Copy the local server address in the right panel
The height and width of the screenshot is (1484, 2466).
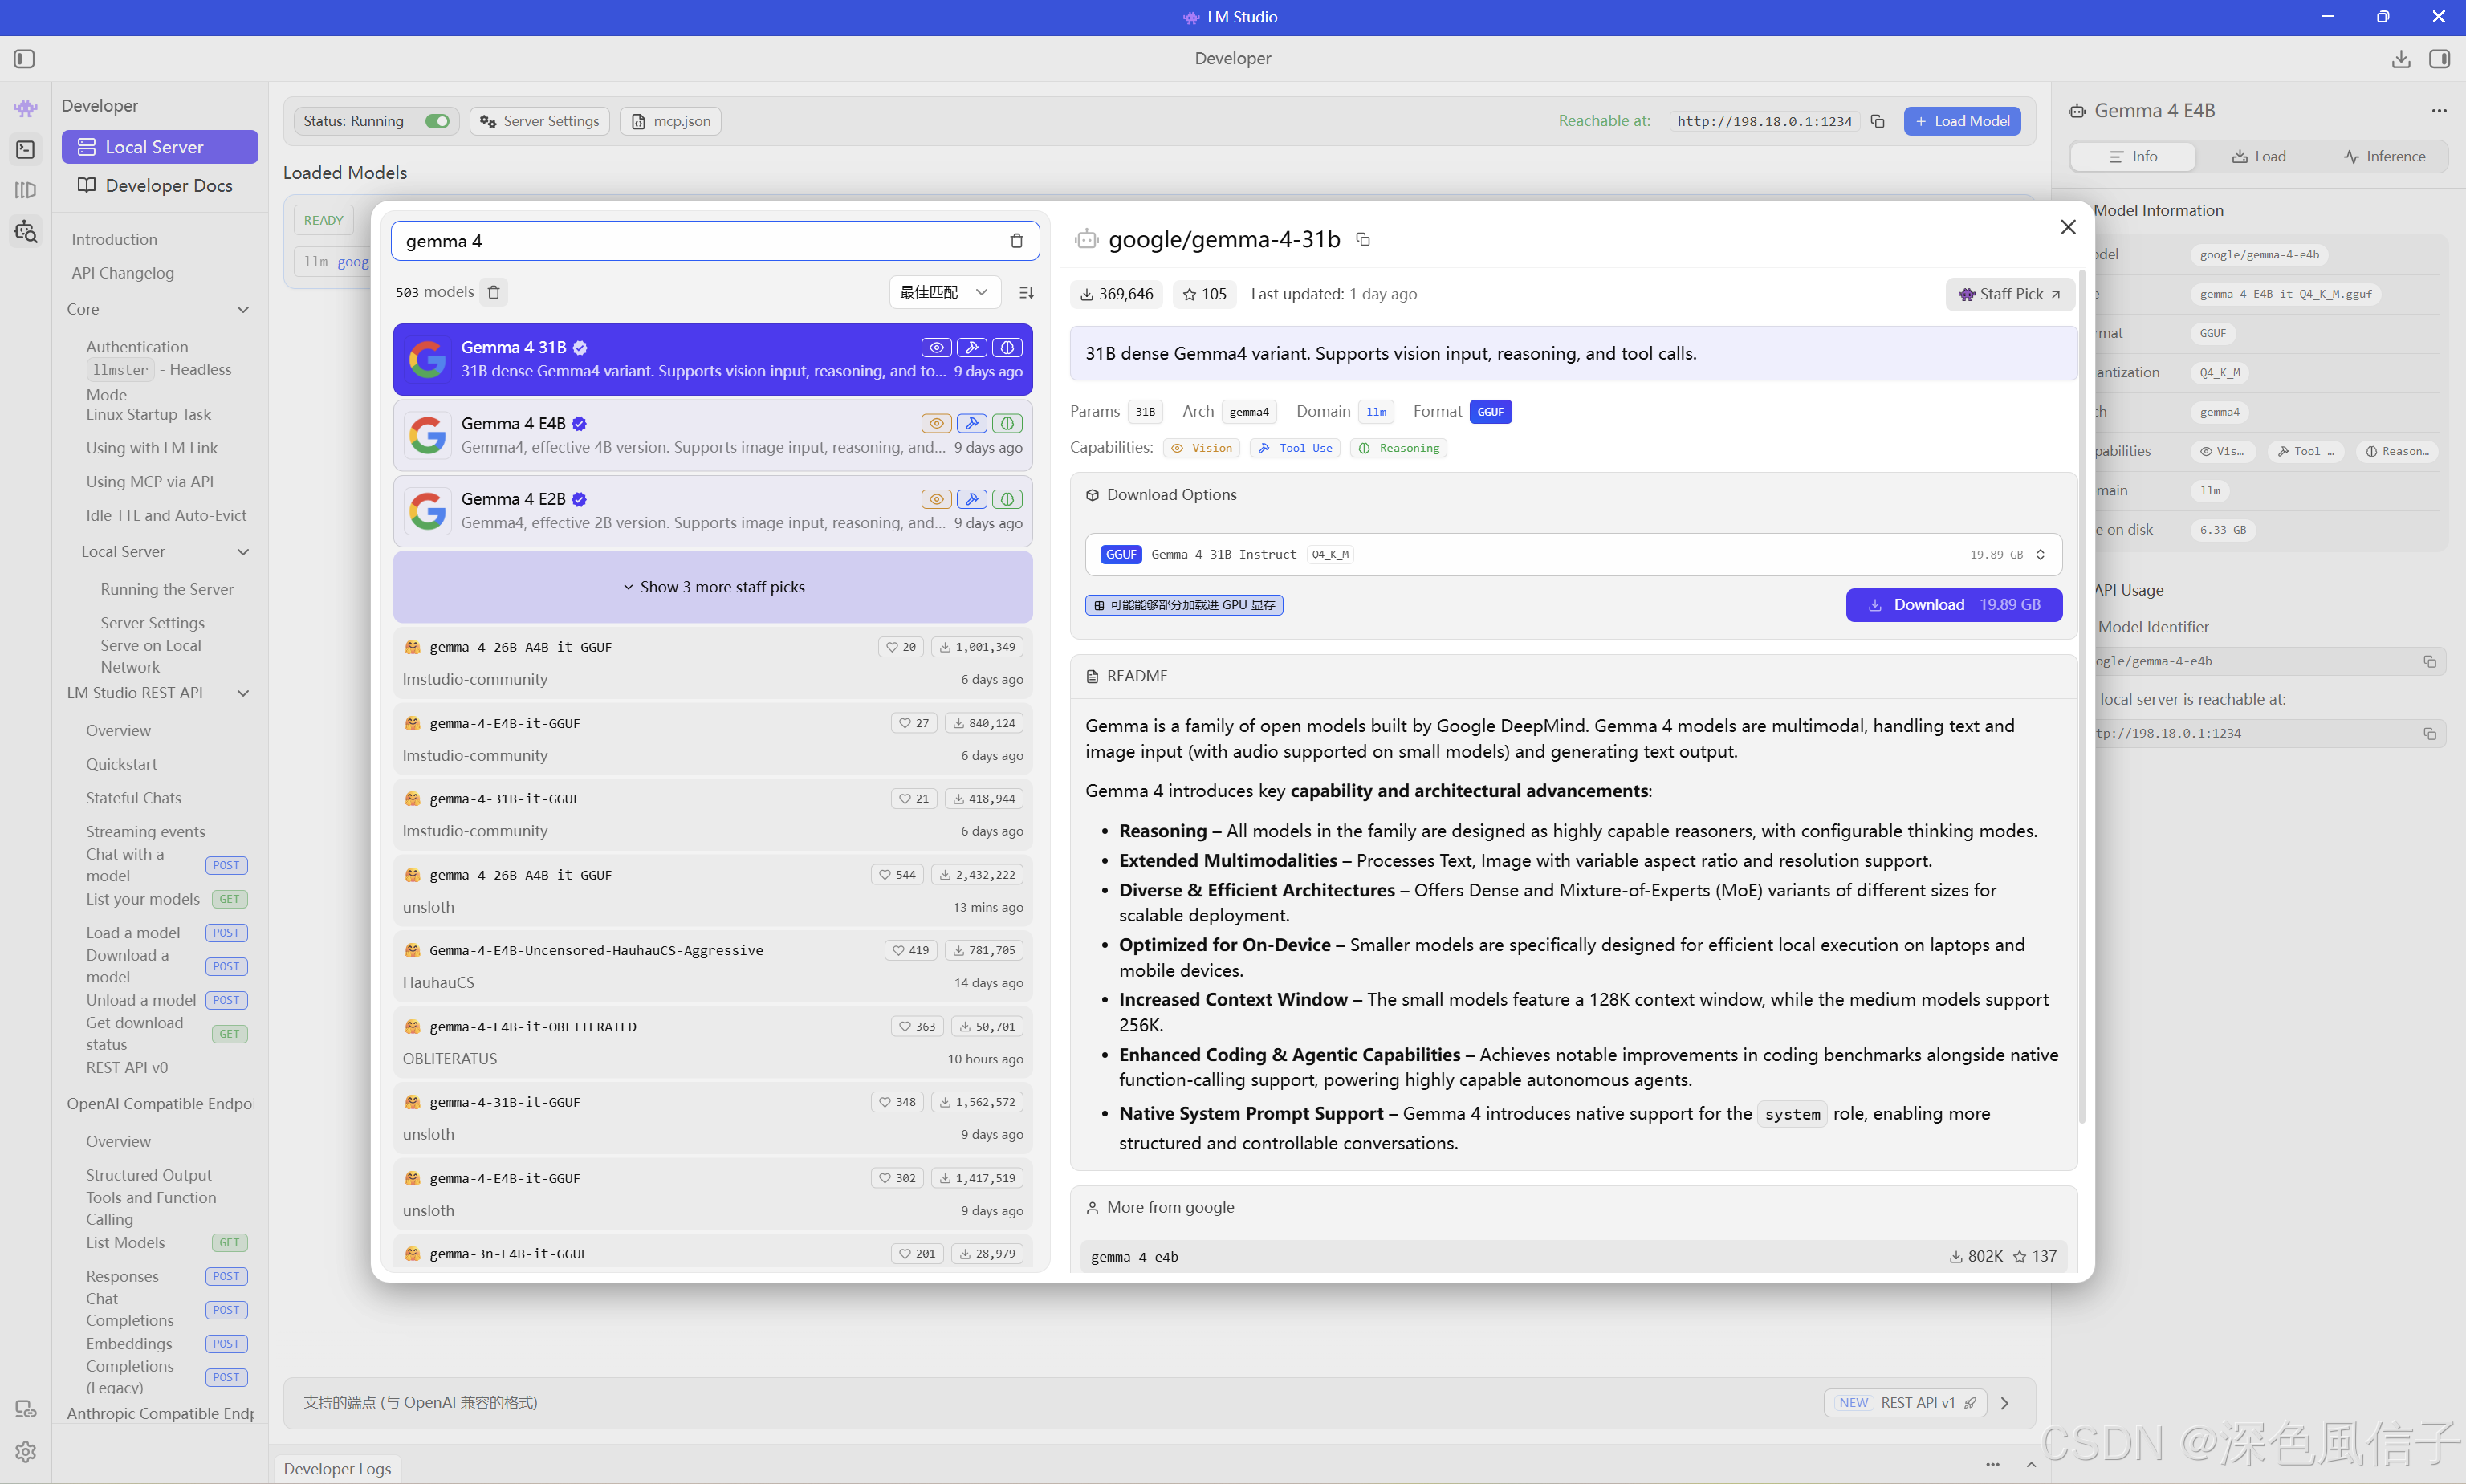[x=2429, y=733]
